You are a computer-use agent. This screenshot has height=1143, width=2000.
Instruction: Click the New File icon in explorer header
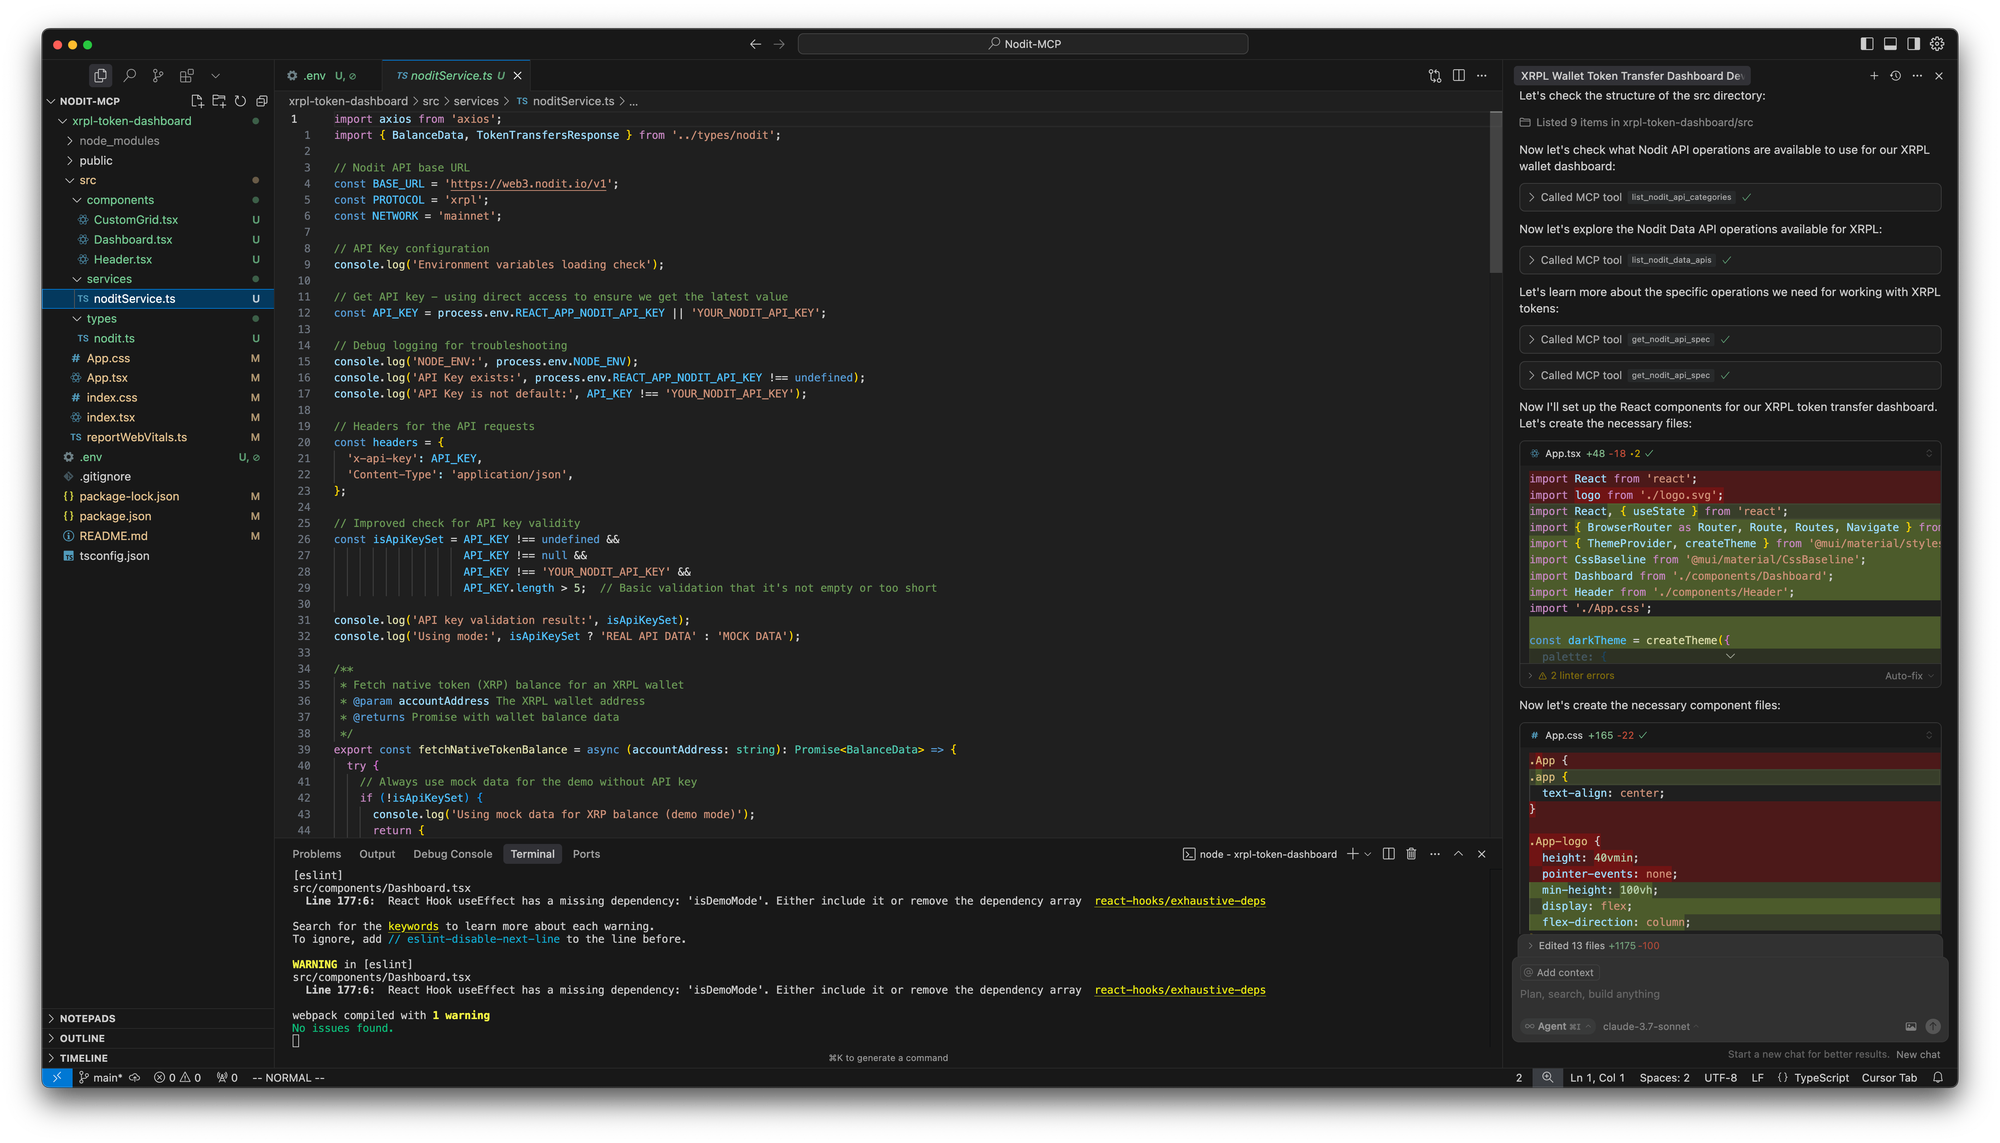pos(197,101)
